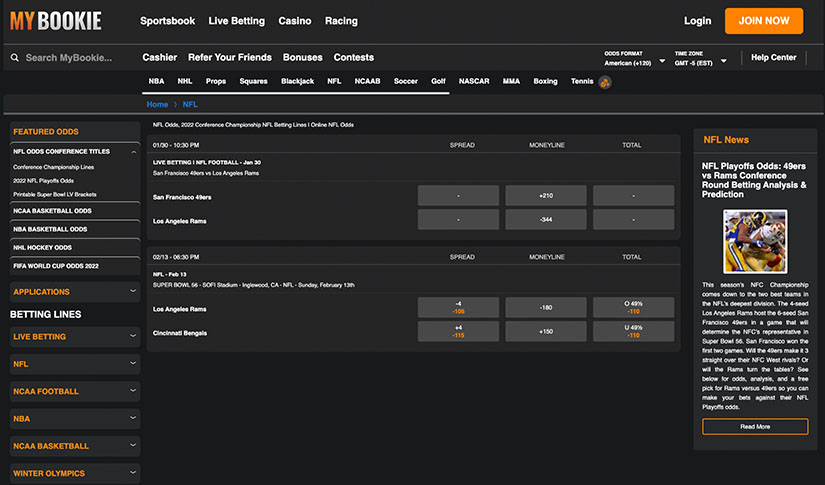The image size is (825, 485).
Task: Select the NBA sports tab
Action: [156, 81]
